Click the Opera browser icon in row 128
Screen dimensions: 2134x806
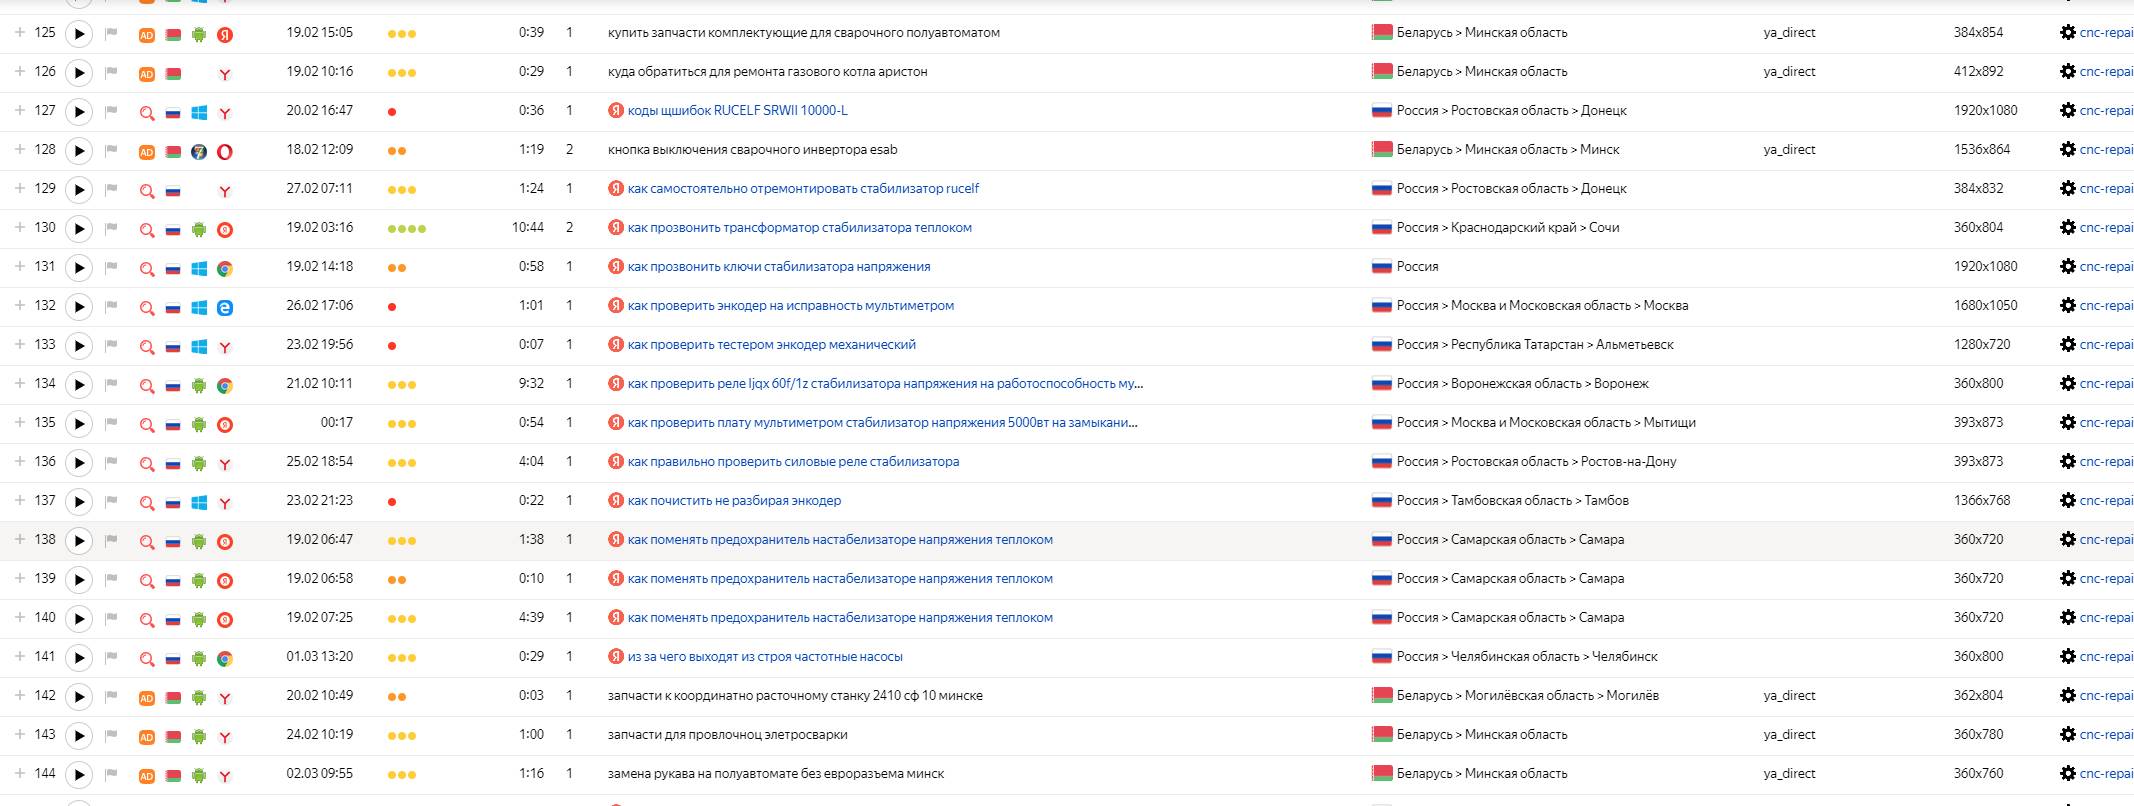pyautogui.click(x=225, y=151)
